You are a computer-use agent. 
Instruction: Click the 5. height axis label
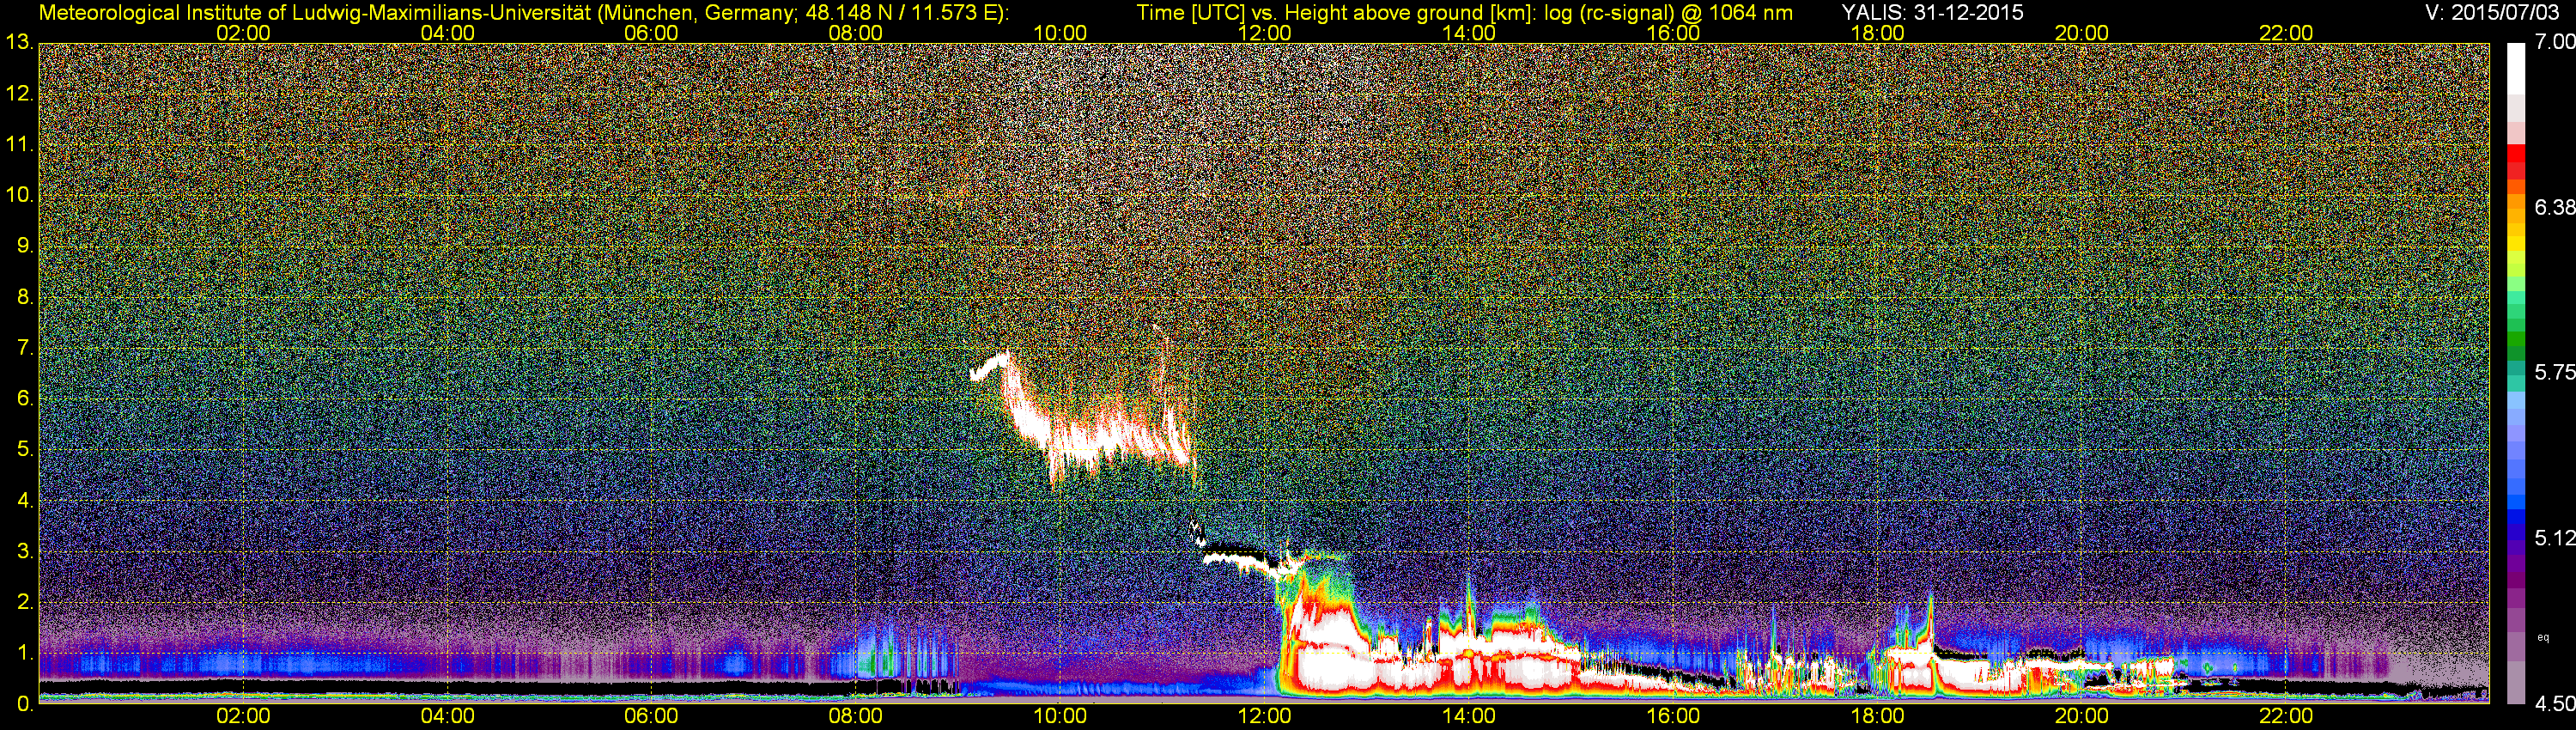(25, 450)
